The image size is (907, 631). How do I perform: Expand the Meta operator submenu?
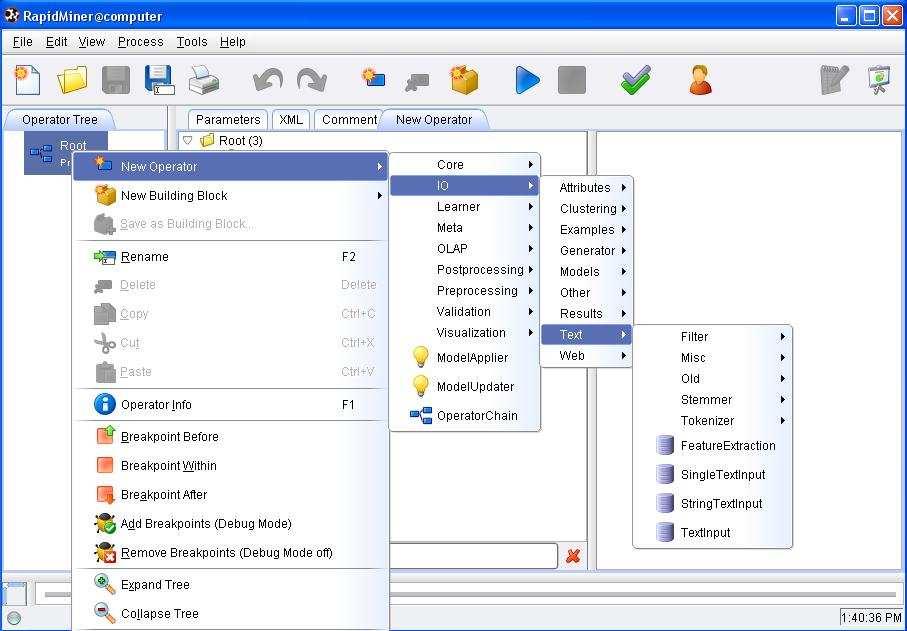tap(464, 227)
